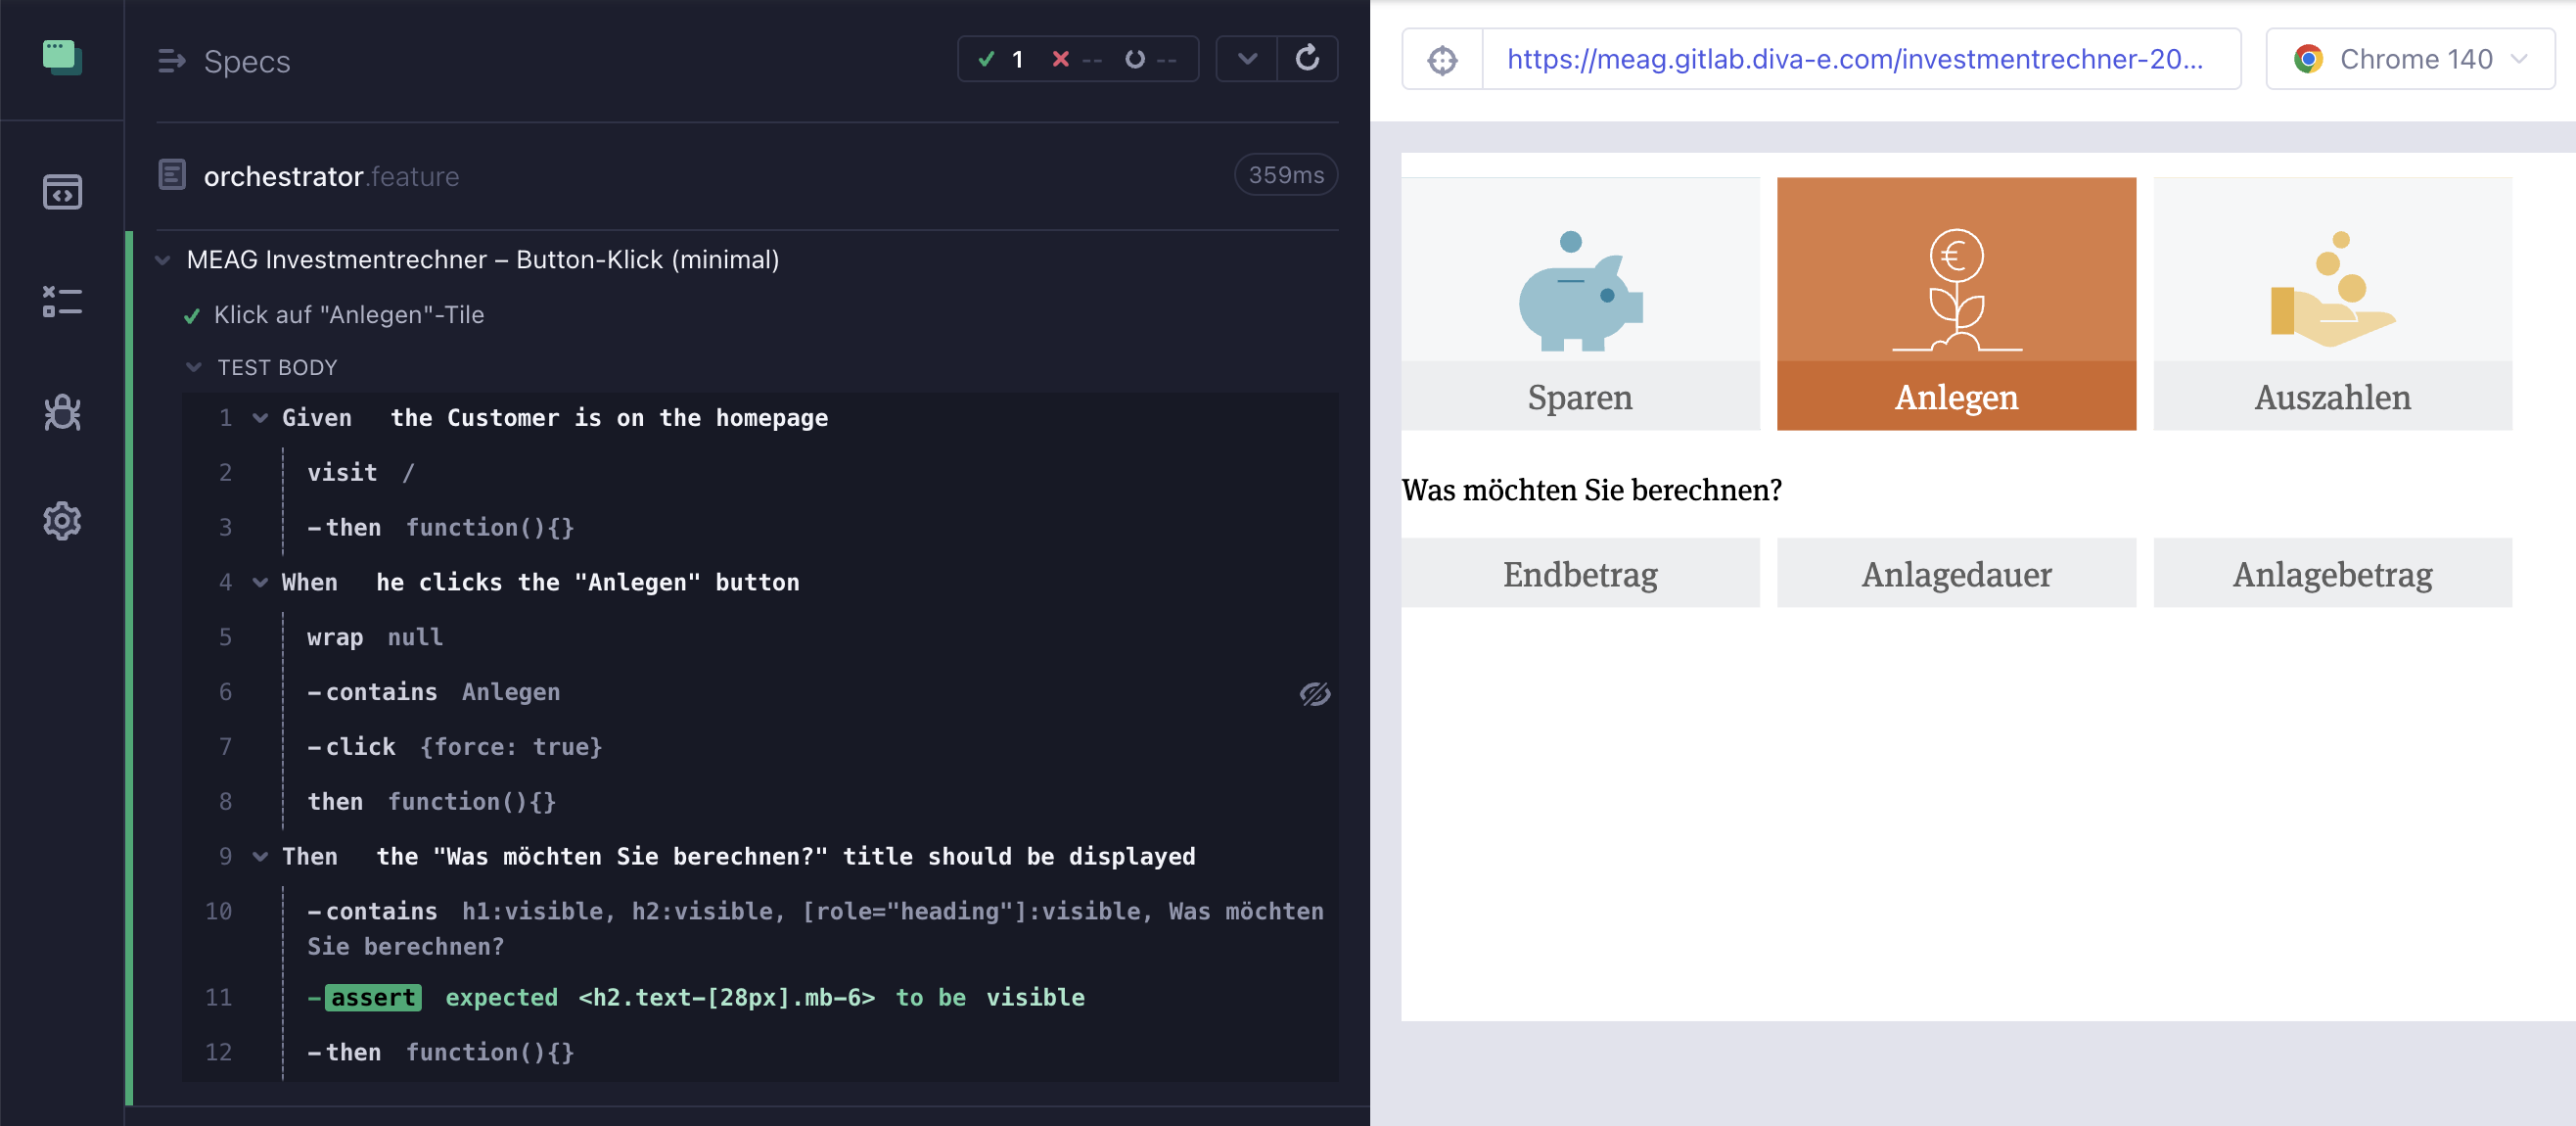Image resolution: width=2576 pixels, height=1126 pixels.
Task: Rerun all tests with reload icon
Action: tap(1307, 59)
